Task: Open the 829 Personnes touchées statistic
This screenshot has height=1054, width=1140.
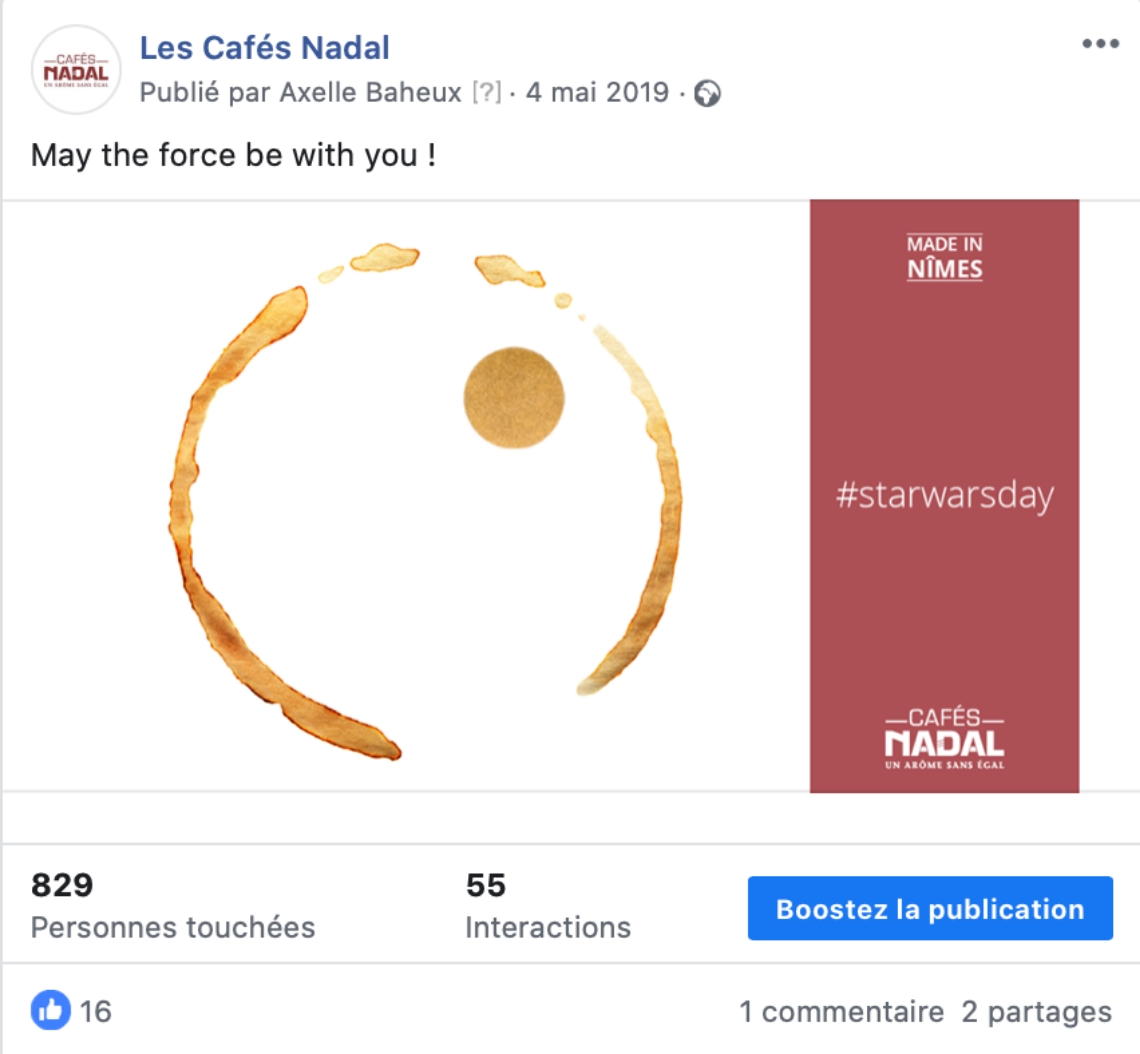Action: pos(172,907)
